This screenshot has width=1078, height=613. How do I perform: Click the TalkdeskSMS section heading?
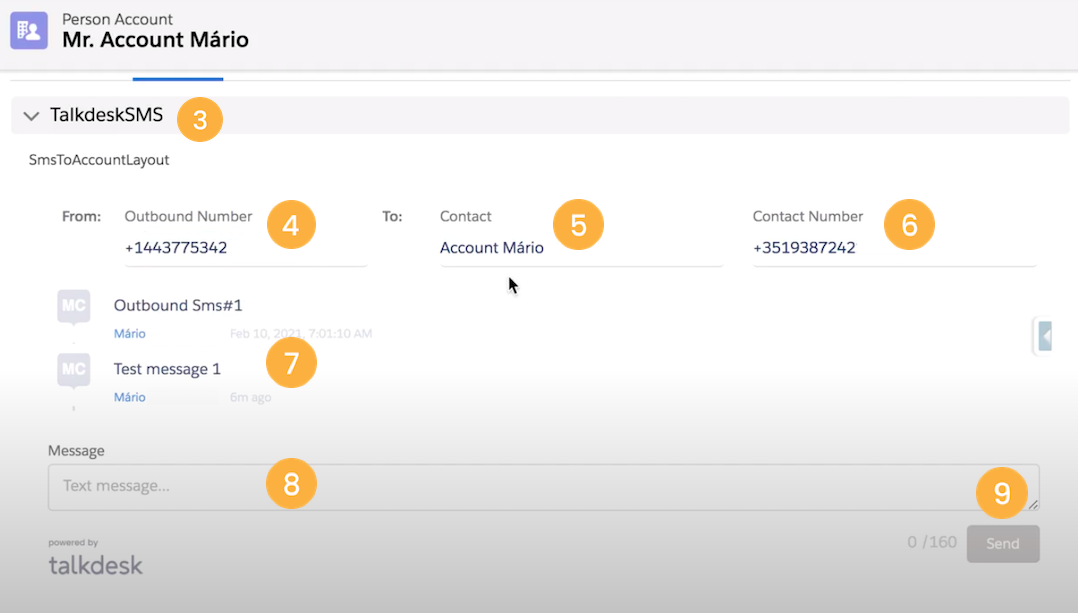107,115
